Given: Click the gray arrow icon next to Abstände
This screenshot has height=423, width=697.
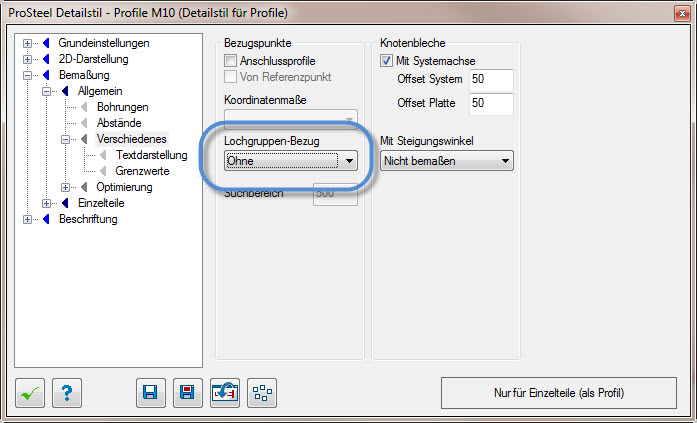Looking at the screenshot, I should point(84,123).
